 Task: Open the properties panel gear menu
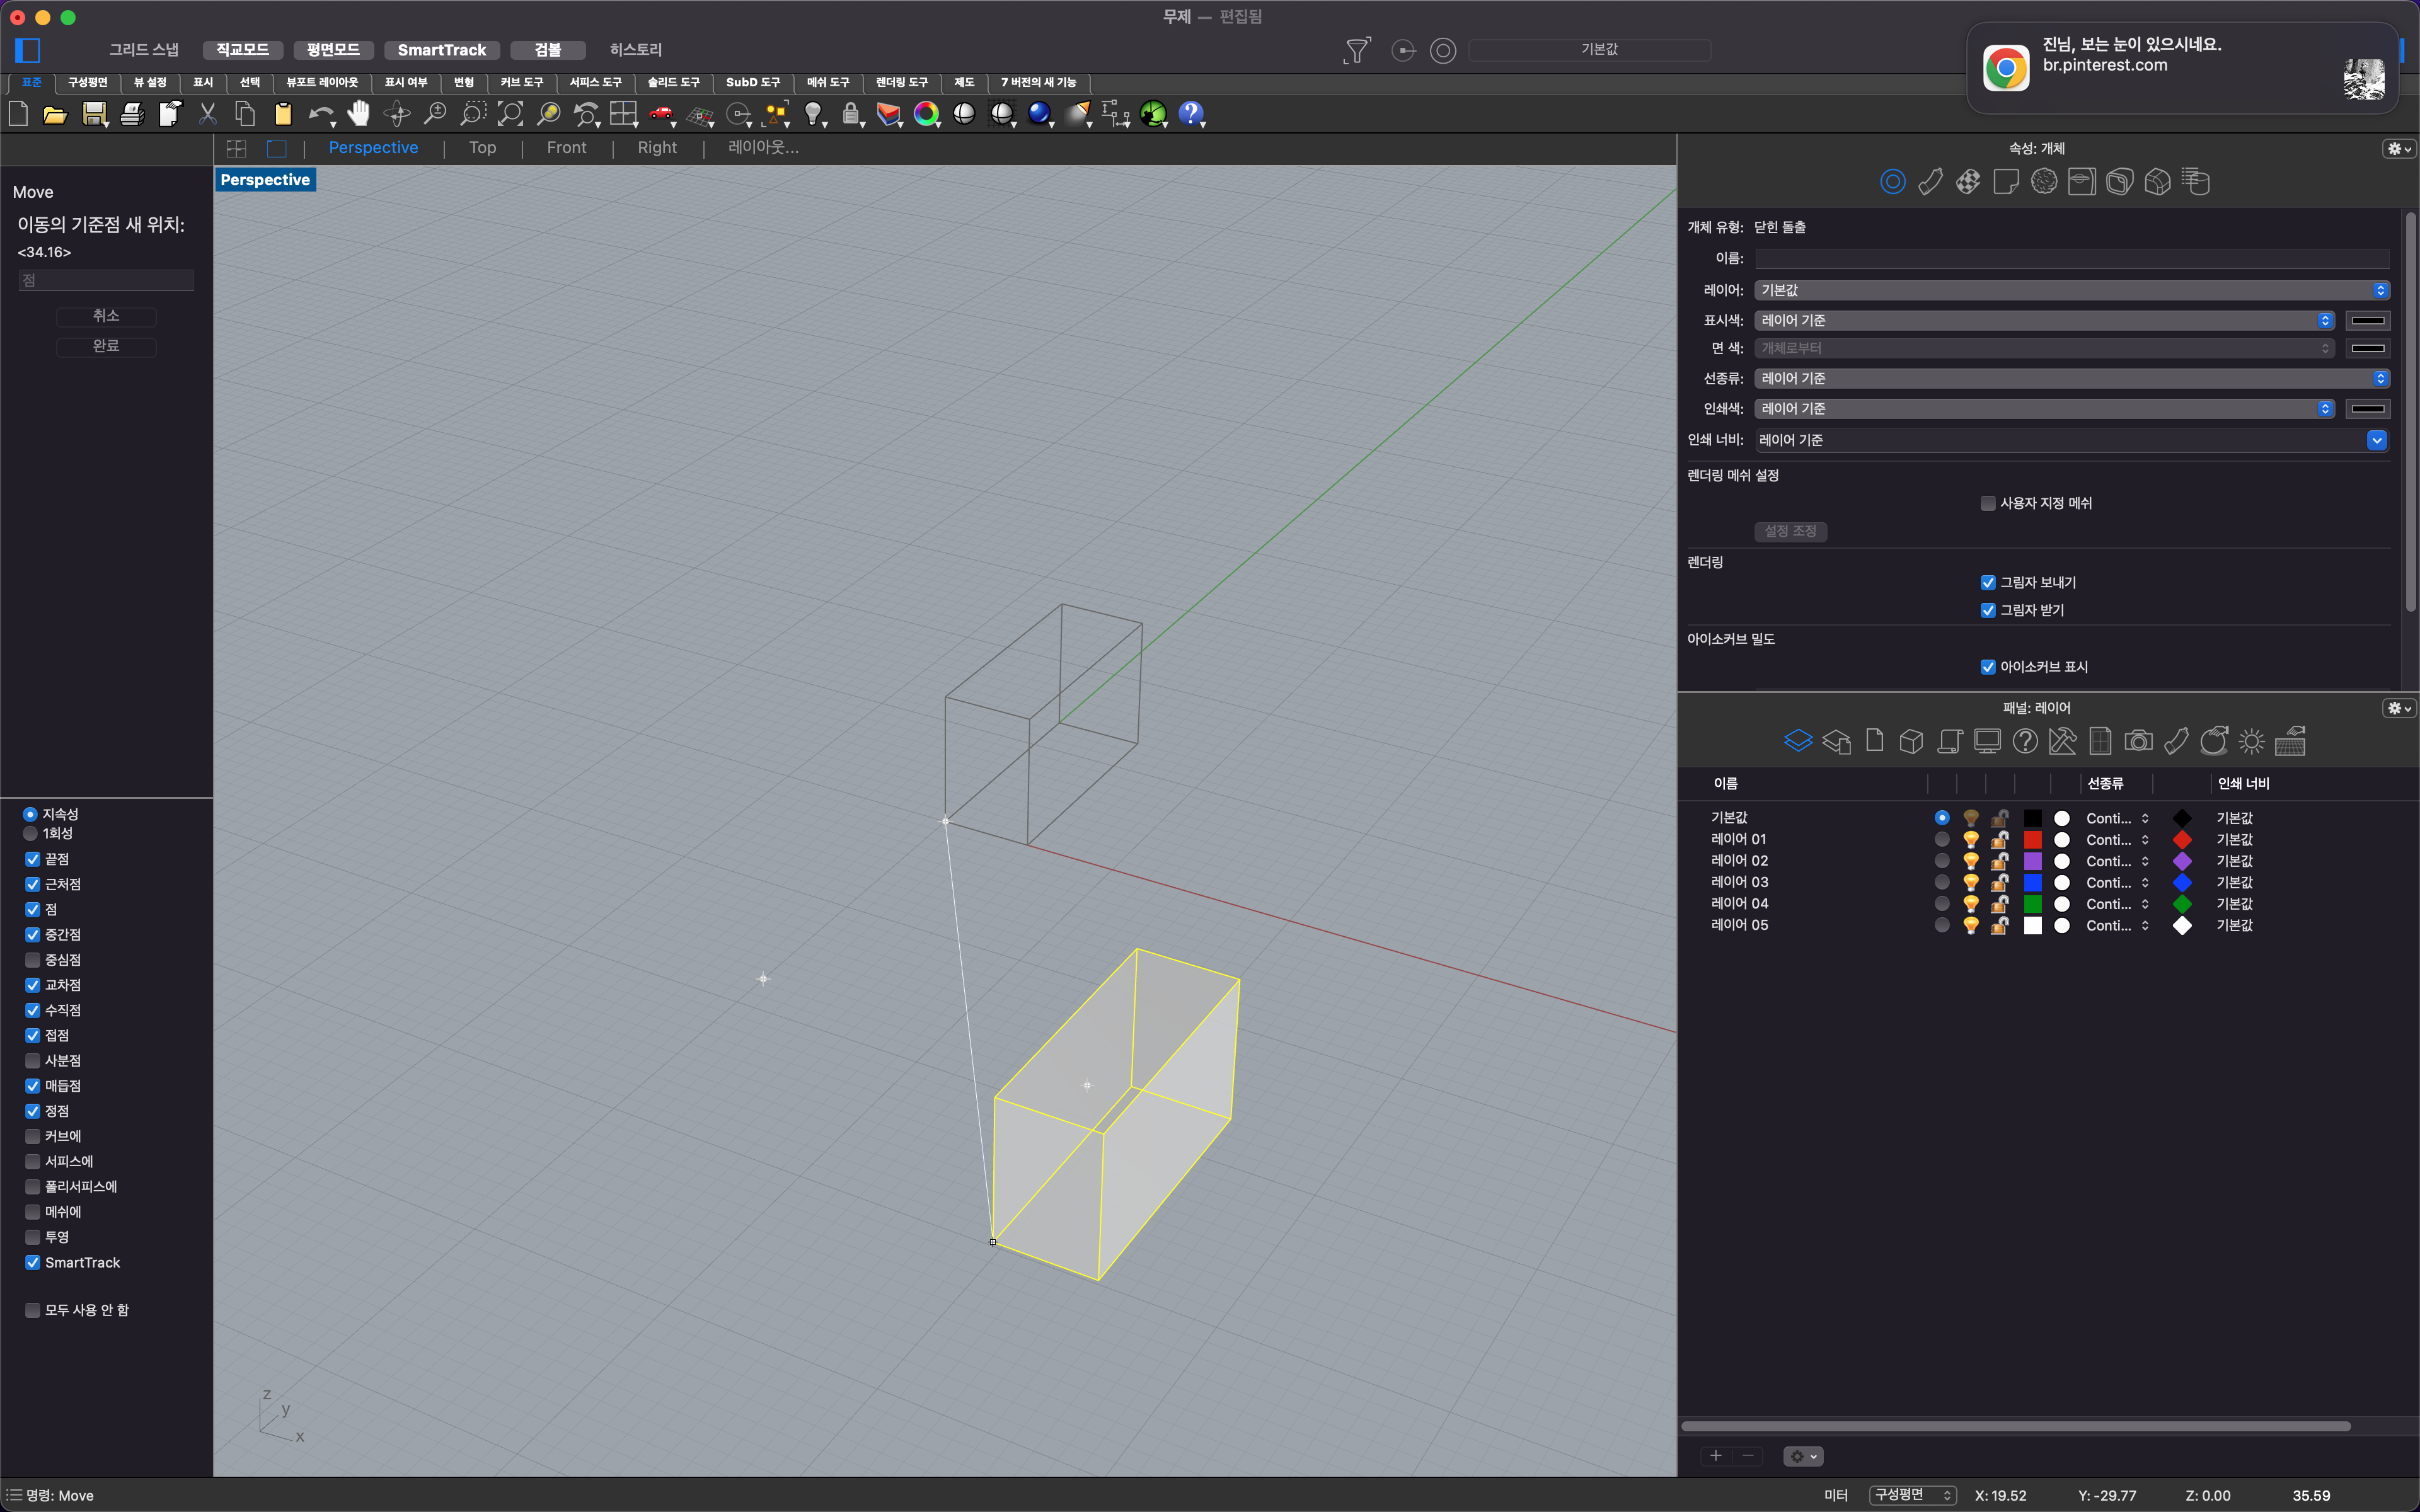tap(2399, 148)
